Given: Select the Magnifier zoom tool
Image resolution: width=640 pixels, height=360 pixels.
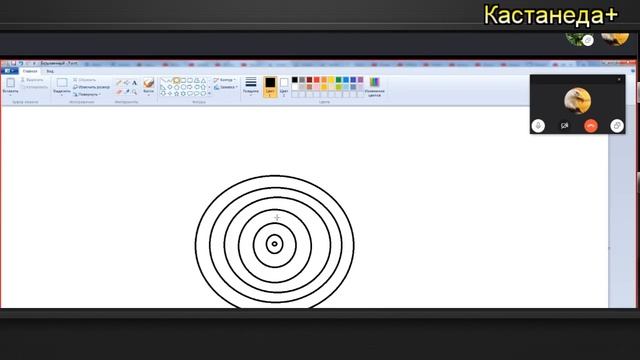Looking at the screenshot, I should 134,92.
